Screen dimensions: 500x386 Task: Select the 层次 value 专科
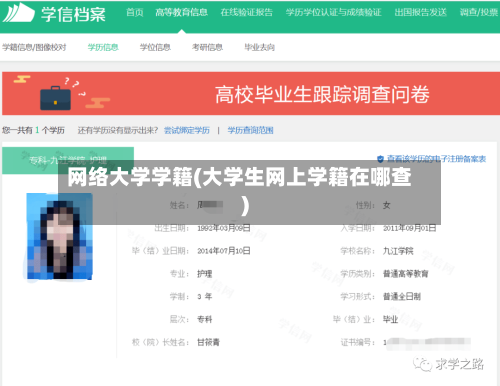pyautogui.click(x=205, y=319)
